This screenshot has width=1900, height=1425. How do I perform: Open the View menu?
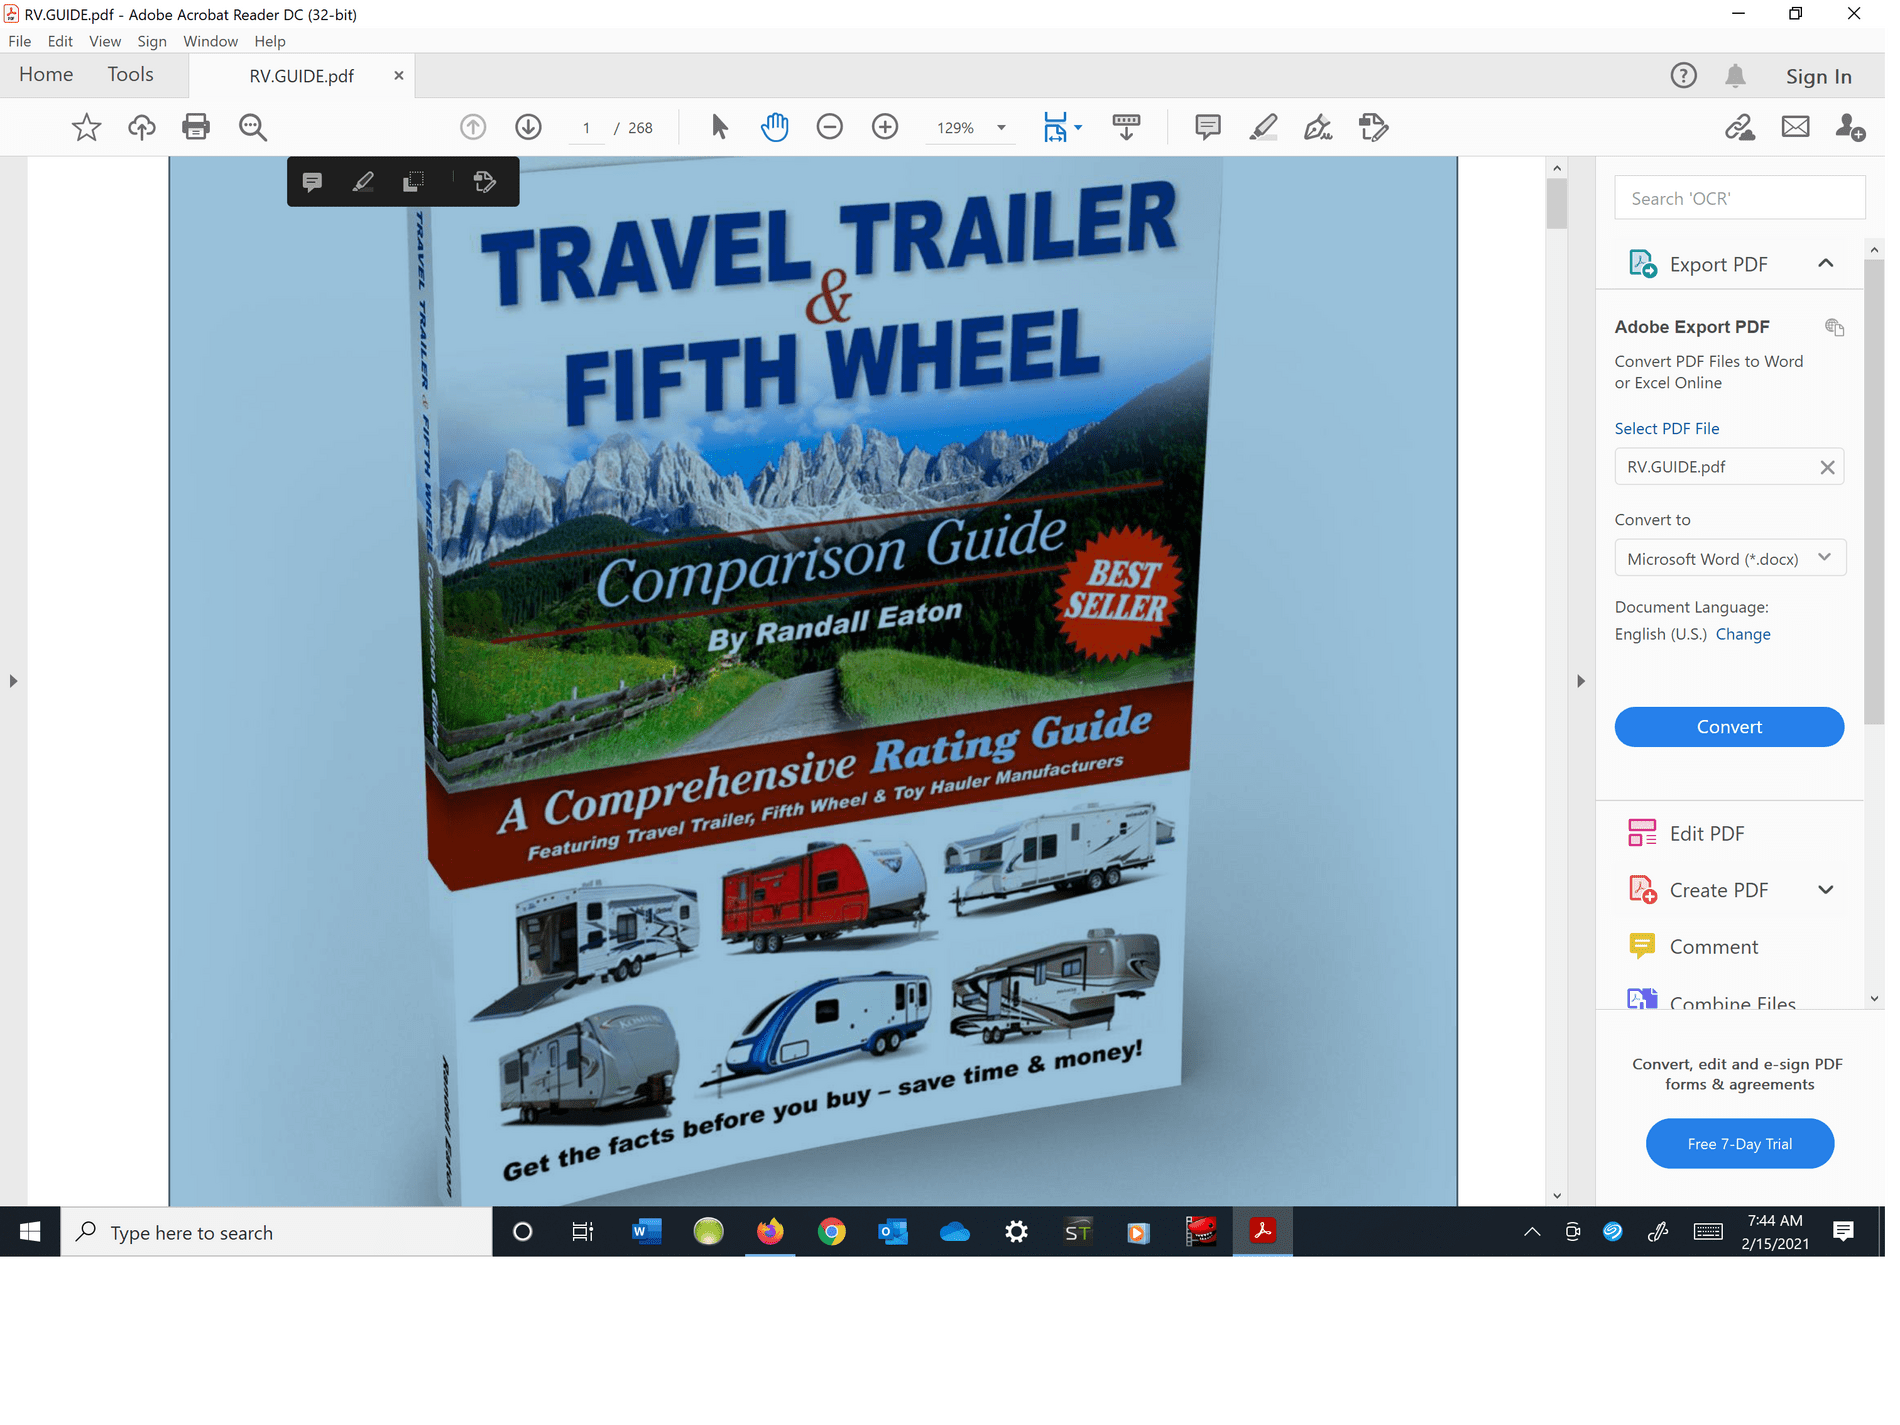coord(105,41)
